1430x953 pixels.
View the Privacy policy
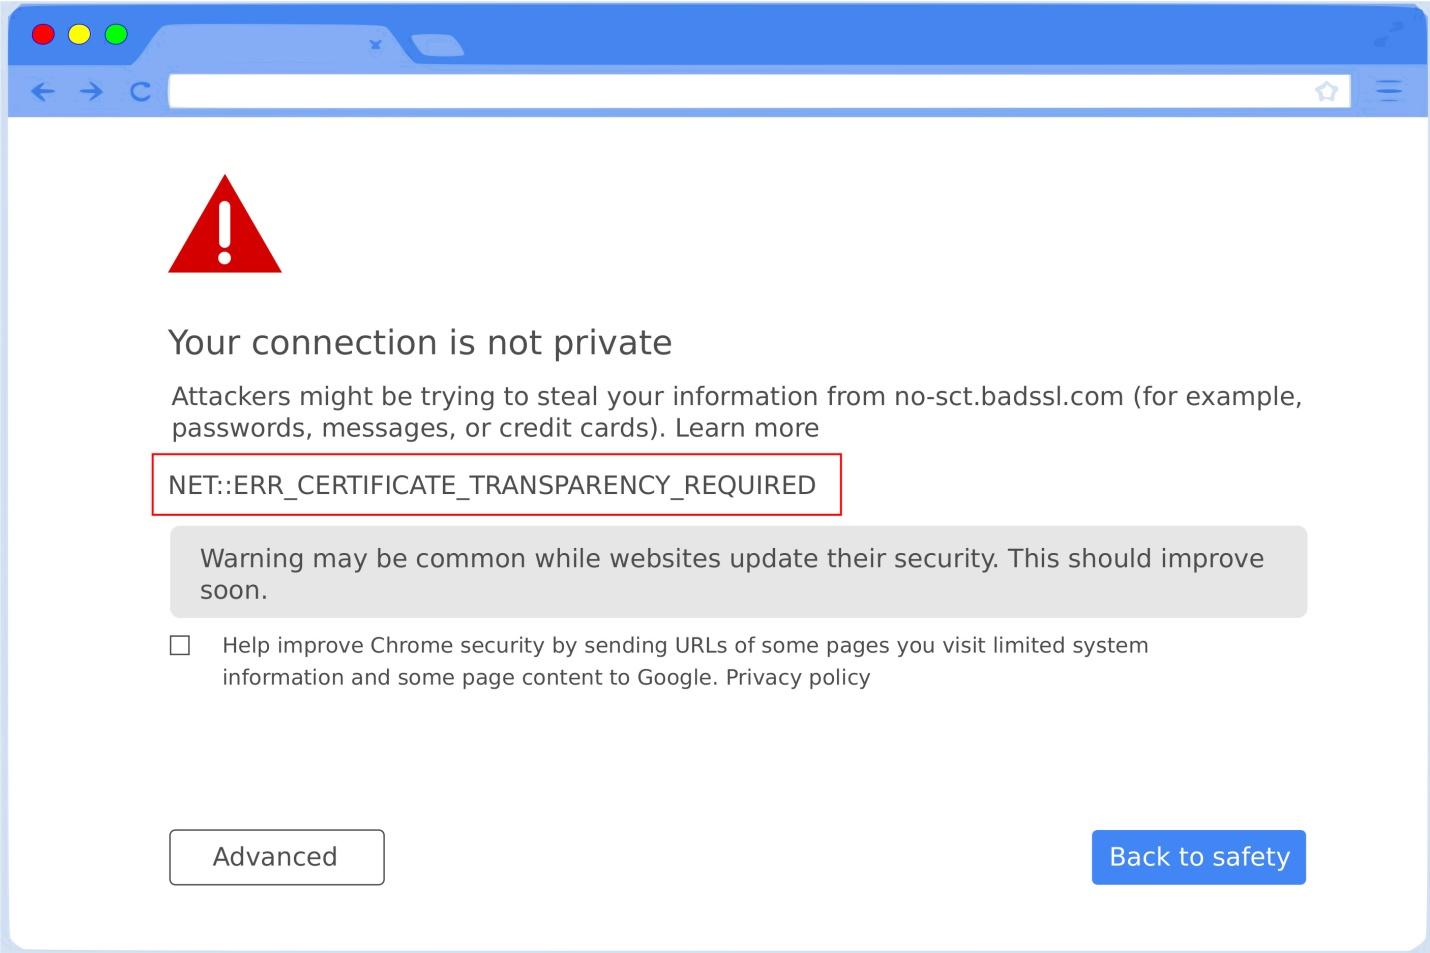coord(799,677)
